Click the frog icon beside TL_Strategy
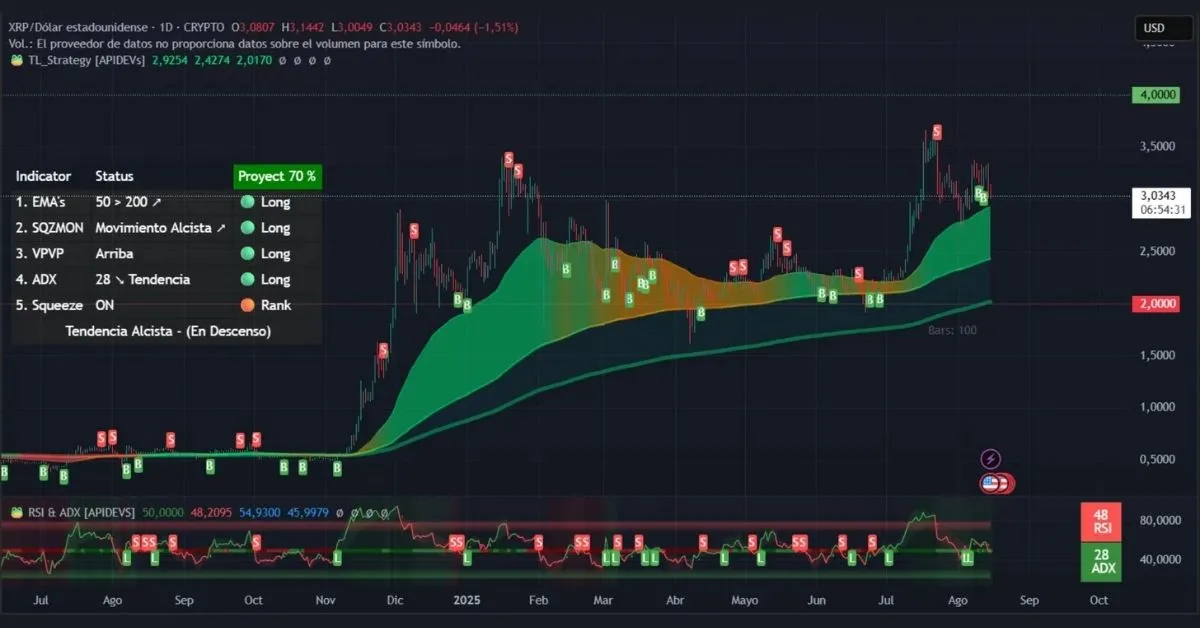Screen dimensions: 1200x628 click(16, 60)
